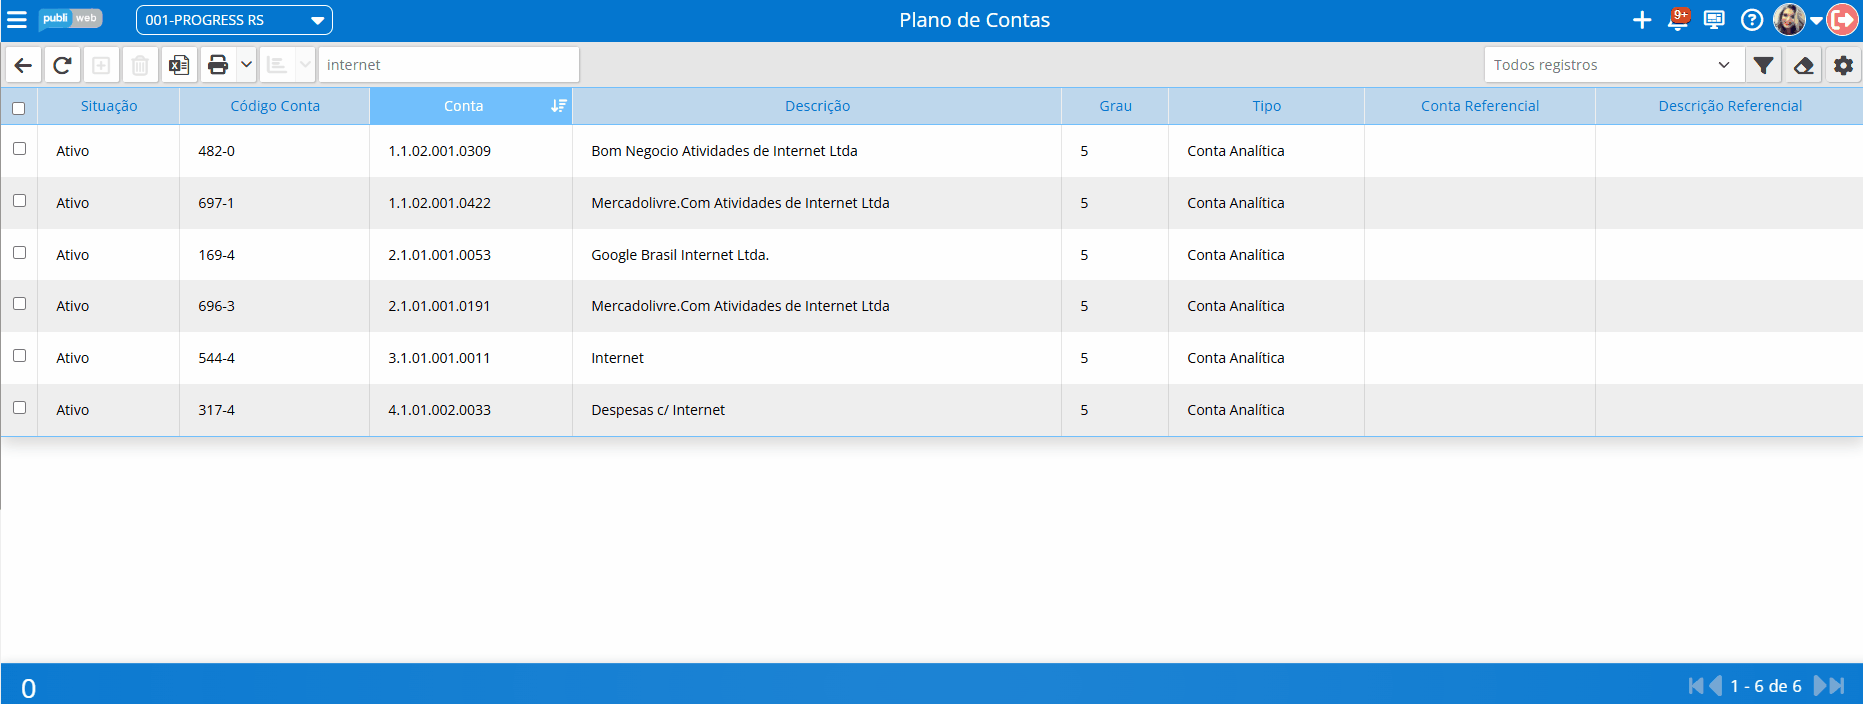Clear filters with the eraser icon
The width and height of the screenshot is (1863, 704).
tap(1804, 65)
